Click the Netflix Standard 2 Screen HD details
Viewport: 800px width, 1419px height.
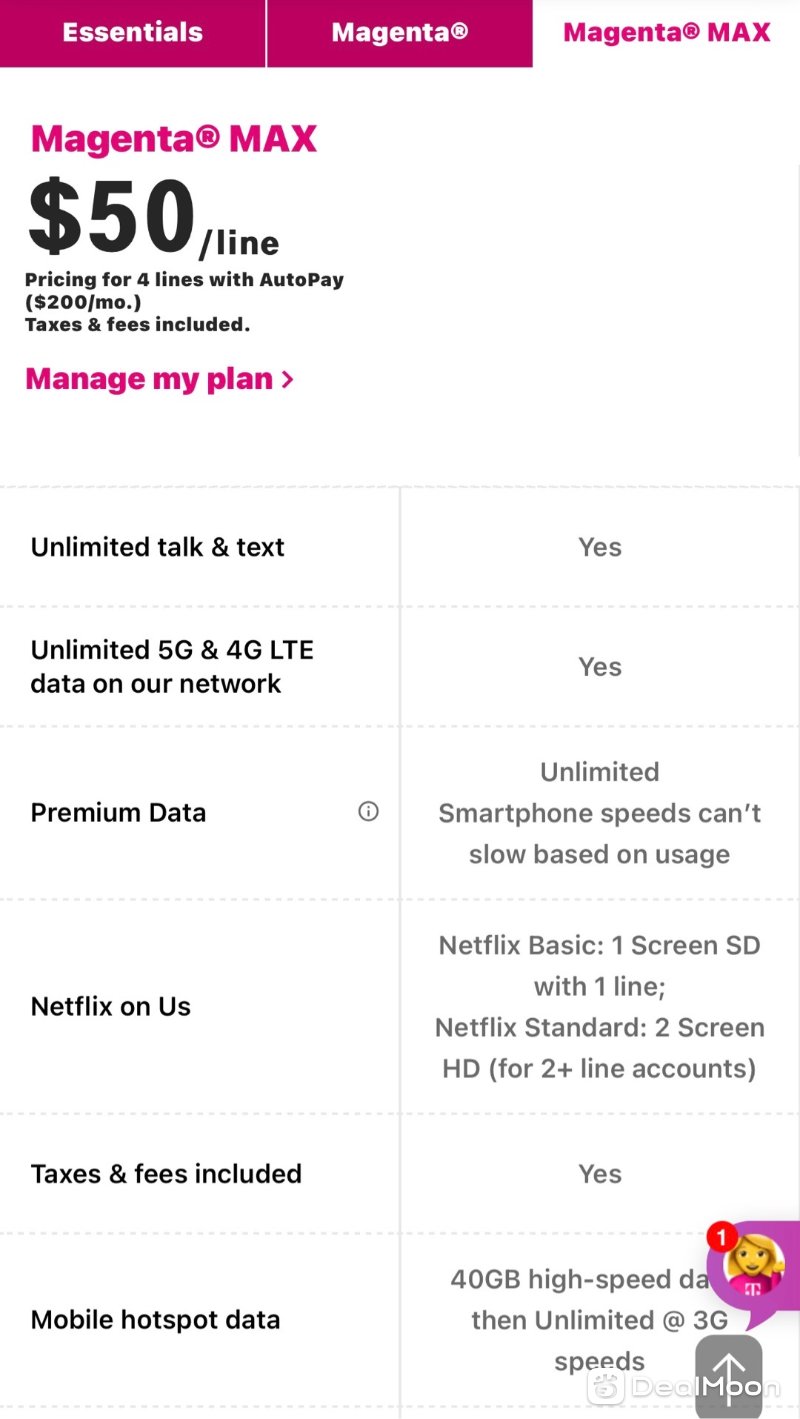coord(600,1048)
